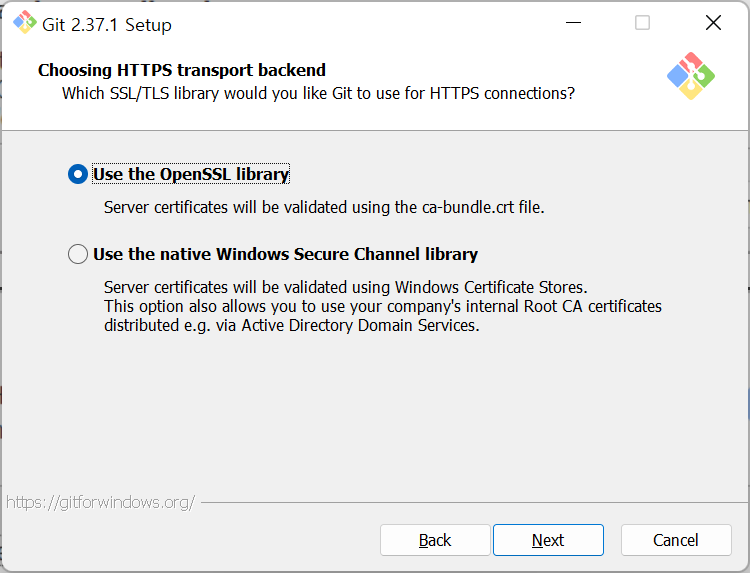Click the SSL/TLS library question subtitle
Viewport: 750px width, 573px height.
tap(318, 93)
